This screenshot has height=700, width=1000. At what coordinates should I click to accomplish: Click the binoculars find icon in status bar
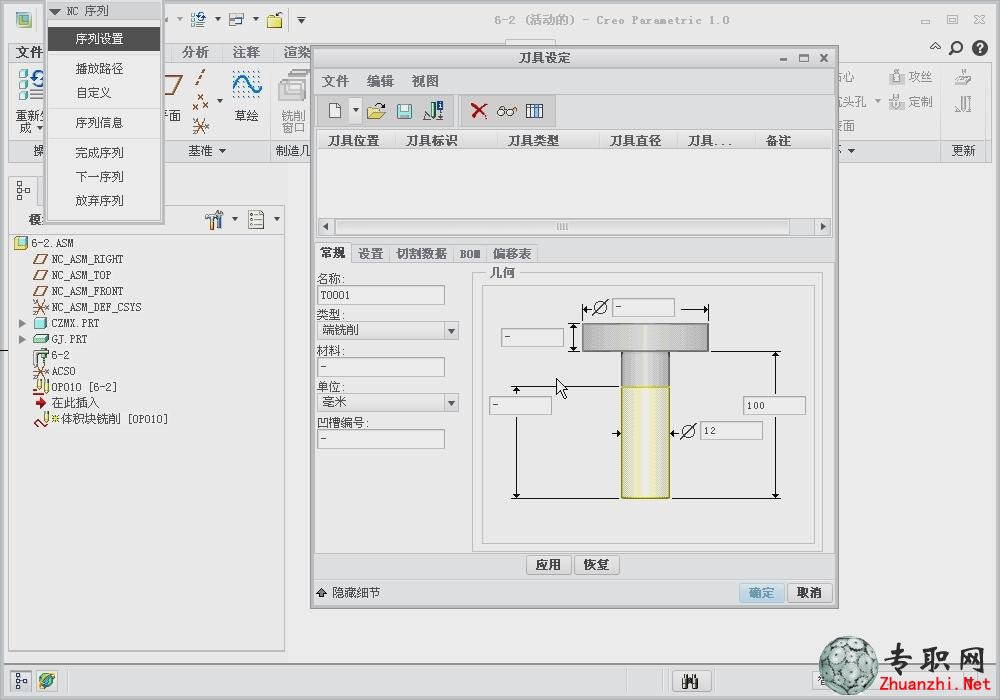coord(690,682)
